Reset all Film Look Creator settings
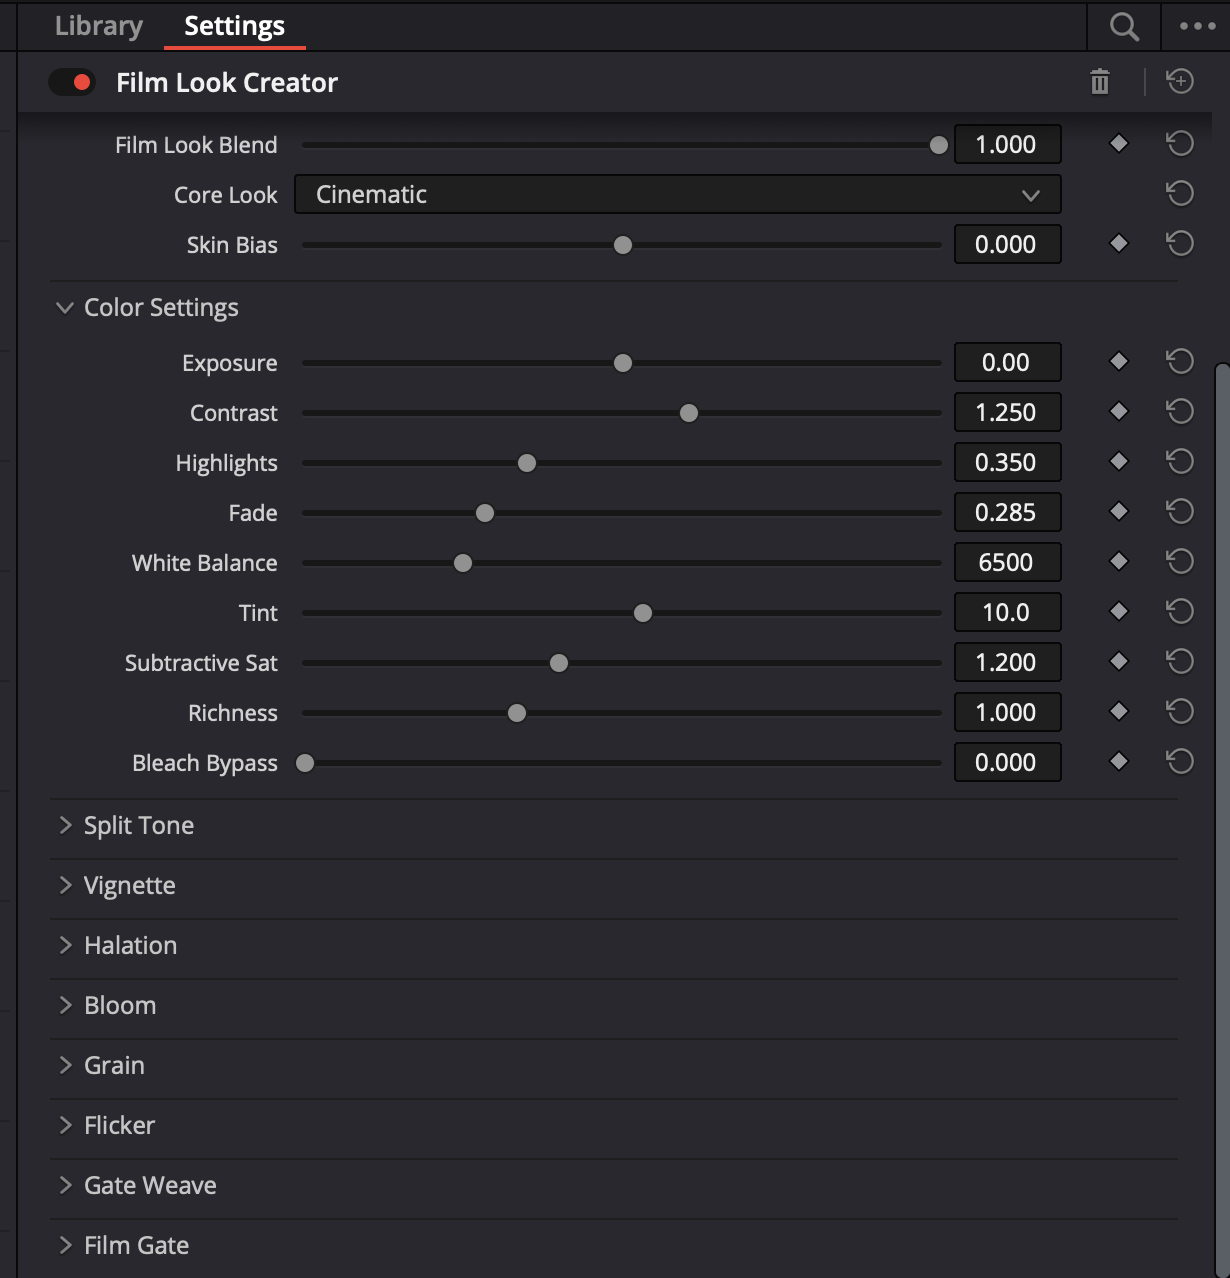Viewport: 1230px width, 1278px height. coord(1180,82)
